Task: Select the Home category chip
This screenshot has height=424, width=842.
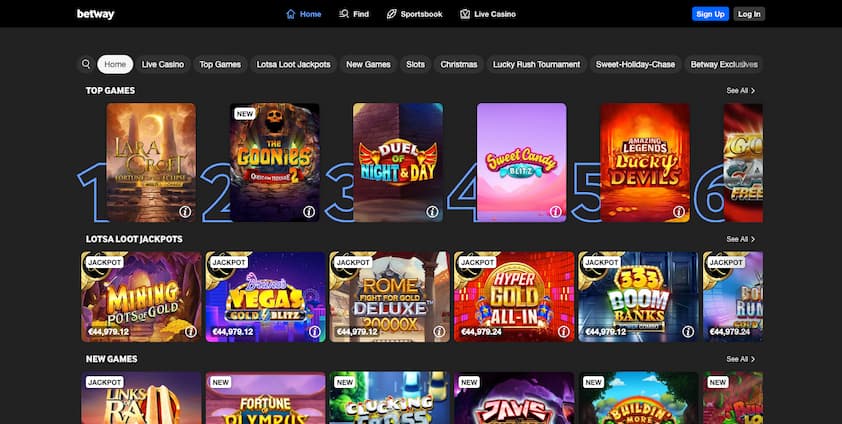Action: (115, 64)
